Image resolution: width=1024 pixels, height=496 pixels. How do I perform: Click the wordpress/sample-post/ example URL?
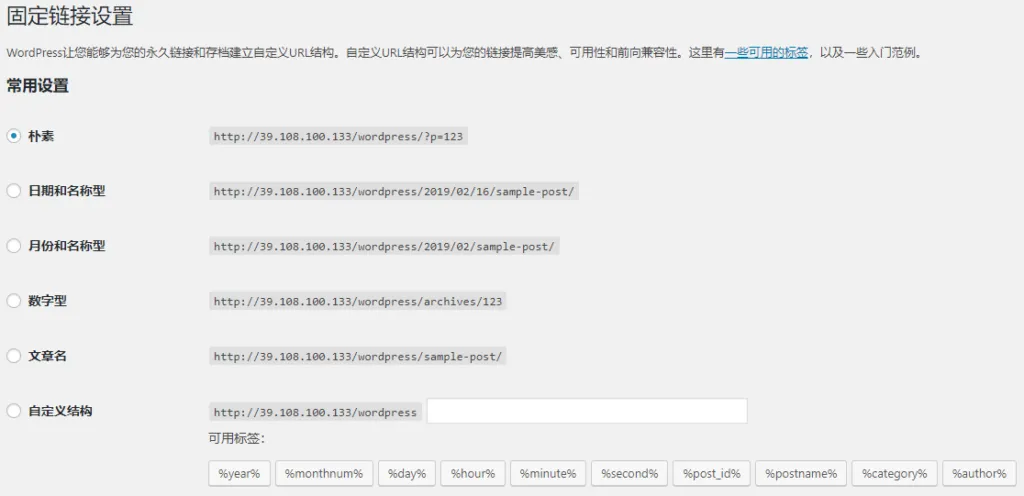pyautogui.click(x=357, y=356)
